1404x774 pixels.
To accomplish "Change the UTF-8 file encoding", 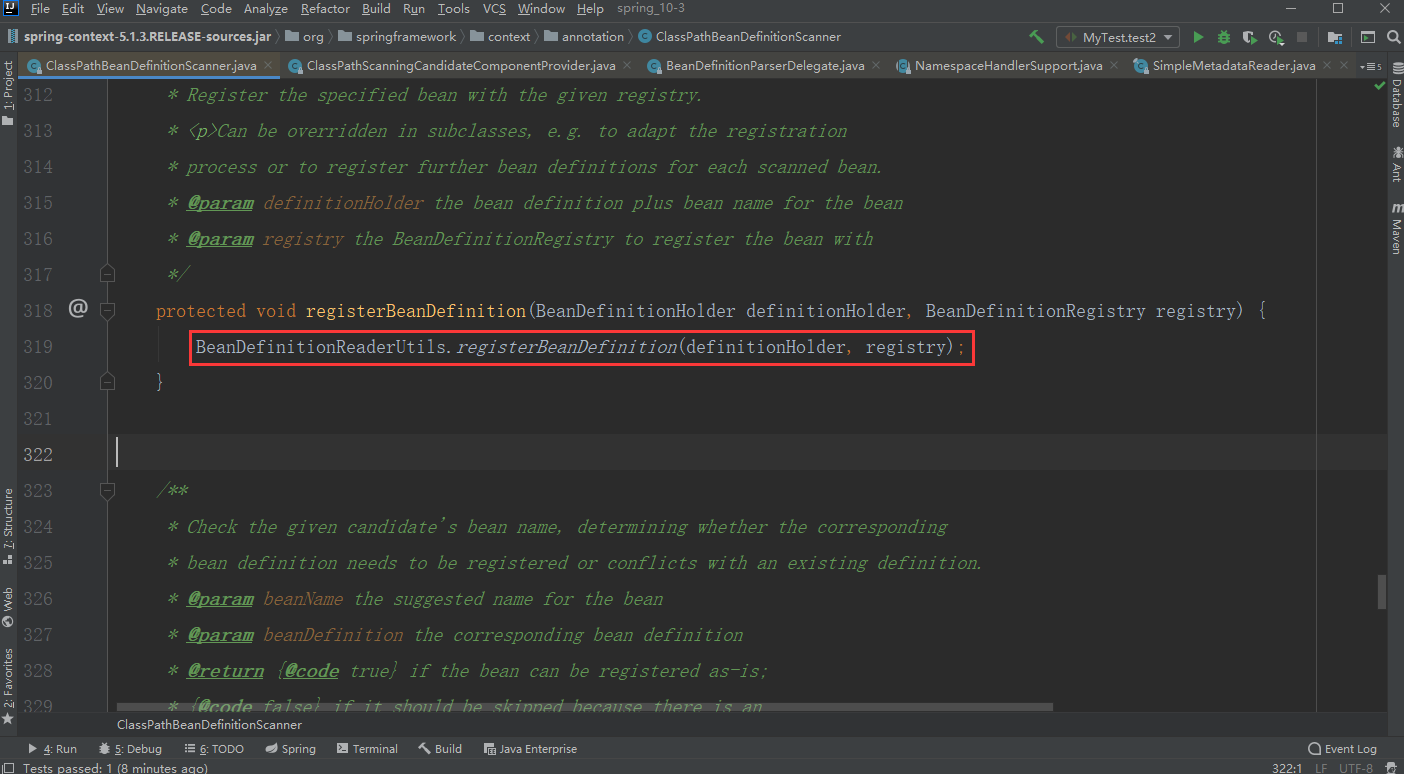I will pos(1355,767).
